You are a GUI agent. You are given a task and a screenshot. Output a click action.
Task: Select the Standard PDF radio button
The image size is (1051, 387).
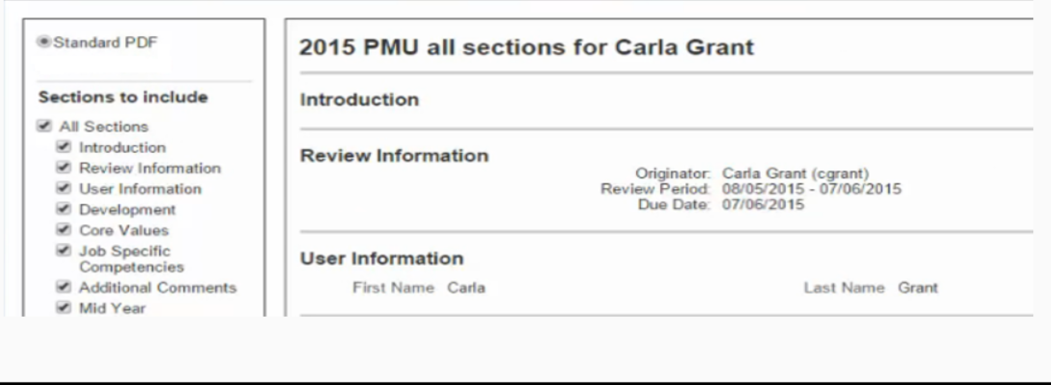(44, 42)
